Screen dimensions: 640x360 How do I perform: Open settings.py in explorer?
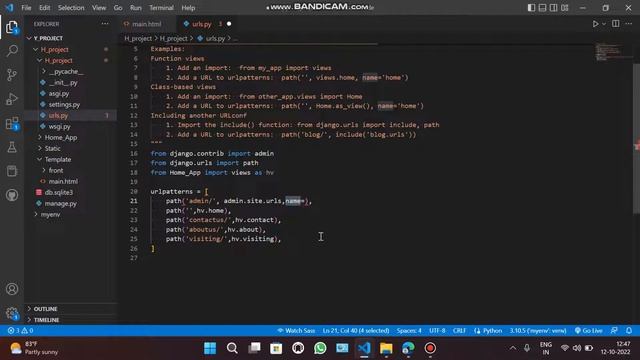coord(64,104)
